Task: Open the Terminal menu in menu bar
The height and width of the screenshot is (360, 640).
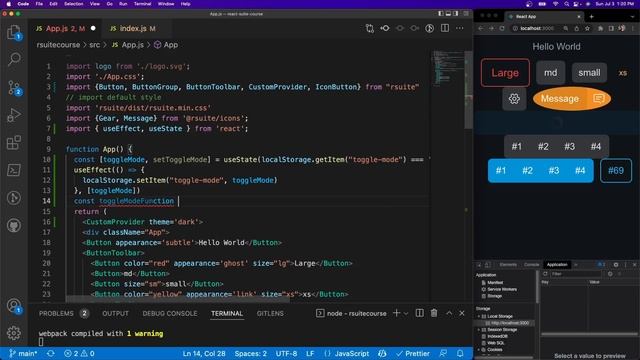Action: pyautogui.click(x=142, y=4)
